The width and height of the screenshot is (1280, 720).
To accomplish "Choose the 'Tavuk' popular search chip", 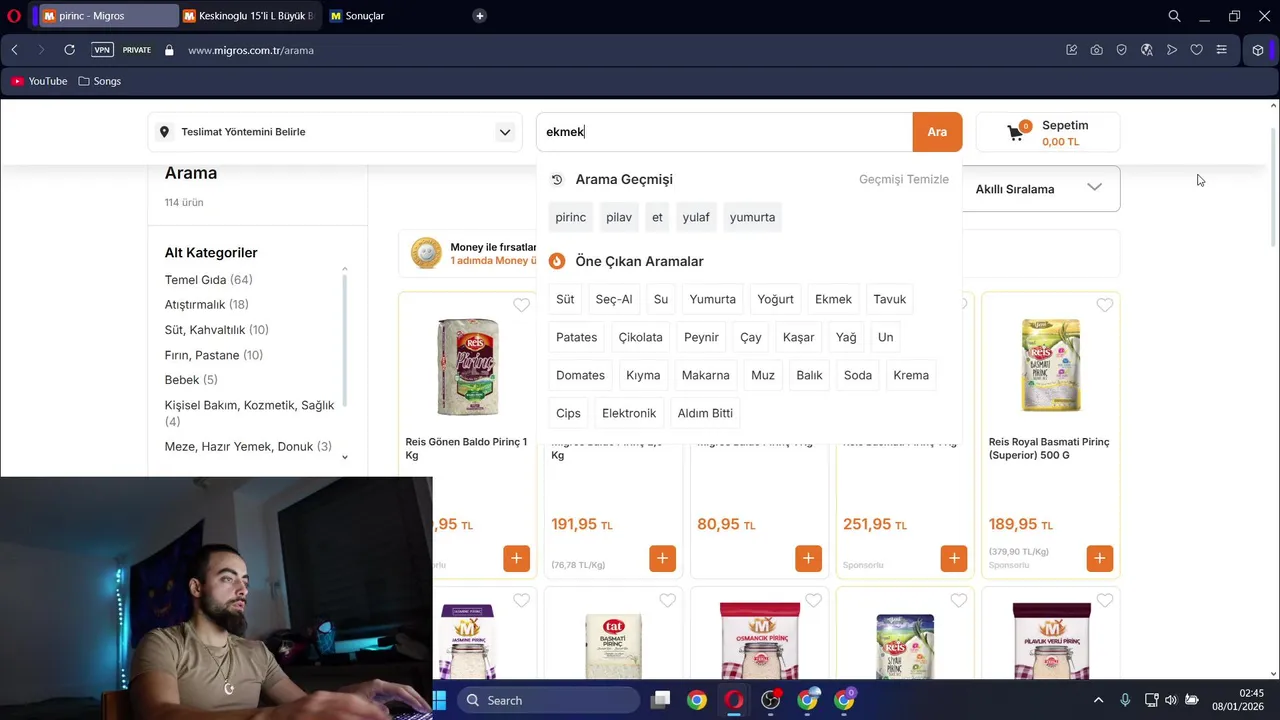I will point(889,299).
